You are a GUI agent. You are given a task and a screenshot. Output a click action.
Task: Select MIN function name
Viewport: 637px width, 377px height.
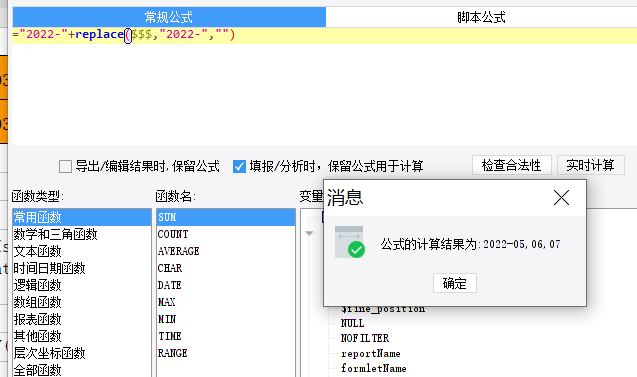coord(226,319)
